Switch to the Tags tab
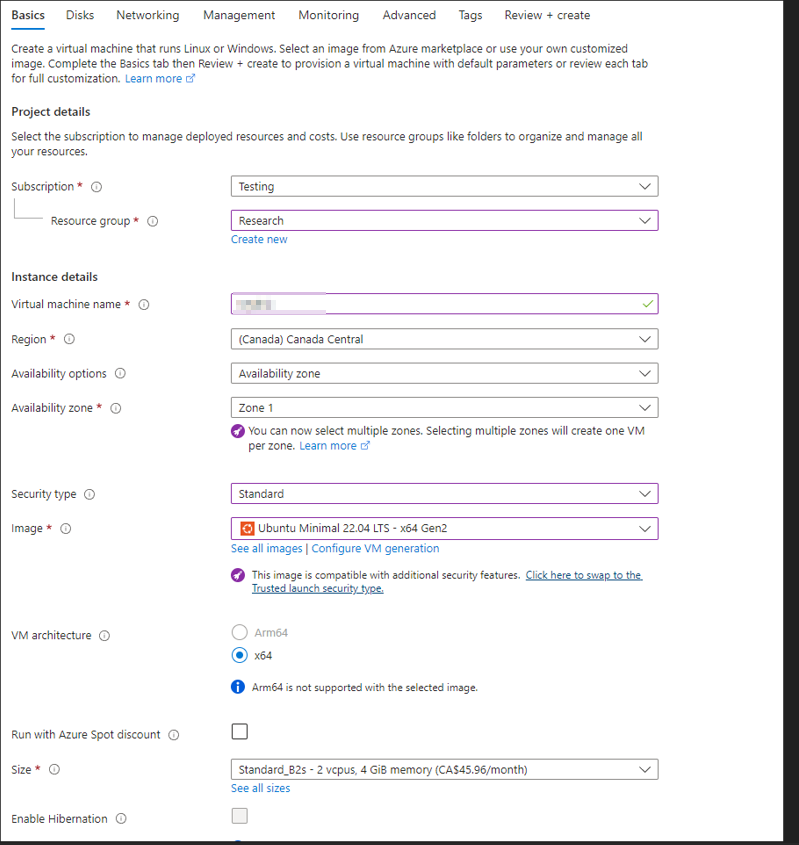This screenshot has width=799, height=845. [x=470, y=15]
